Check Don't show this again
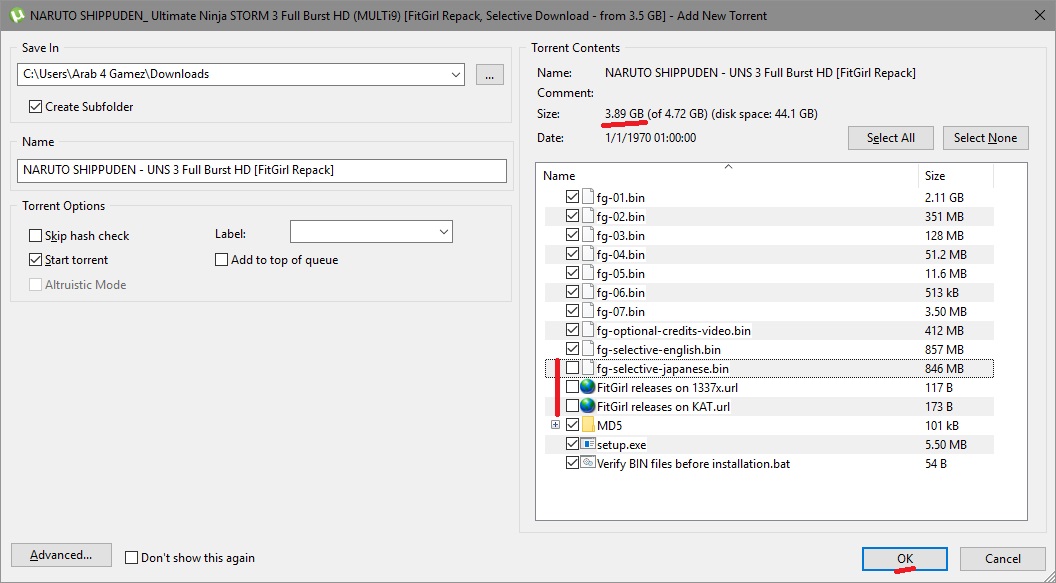Viewport: 1056px width, 583px height. click(x=131, y=557)
